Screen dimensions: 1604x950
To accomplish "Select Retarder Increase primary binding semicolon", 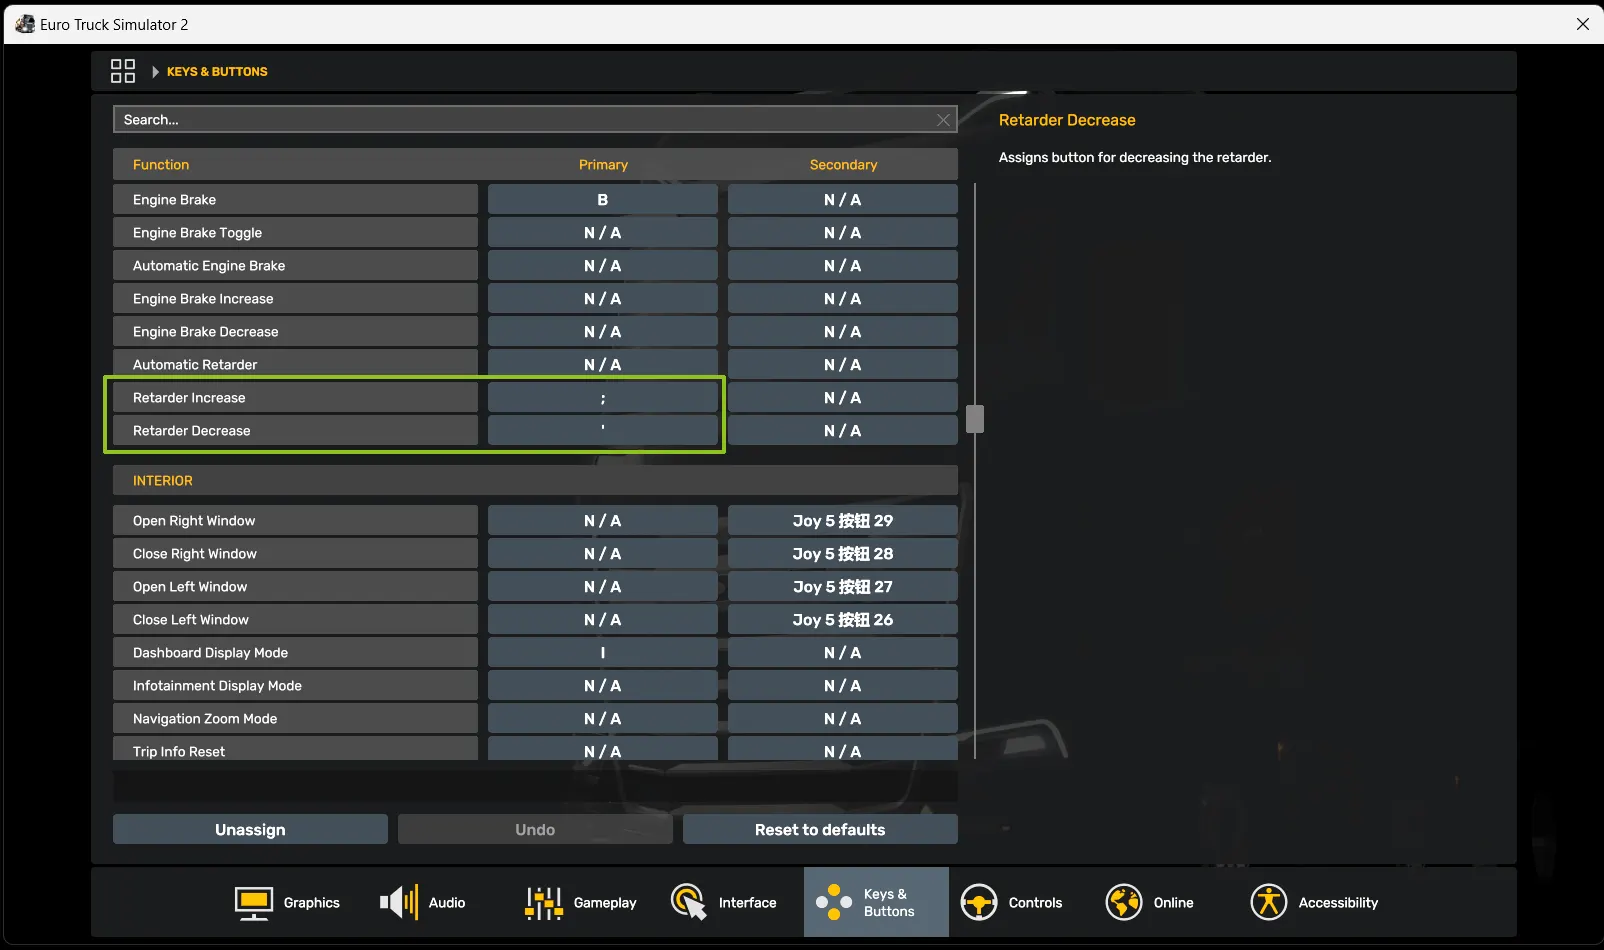I will (x=603, y=397).
